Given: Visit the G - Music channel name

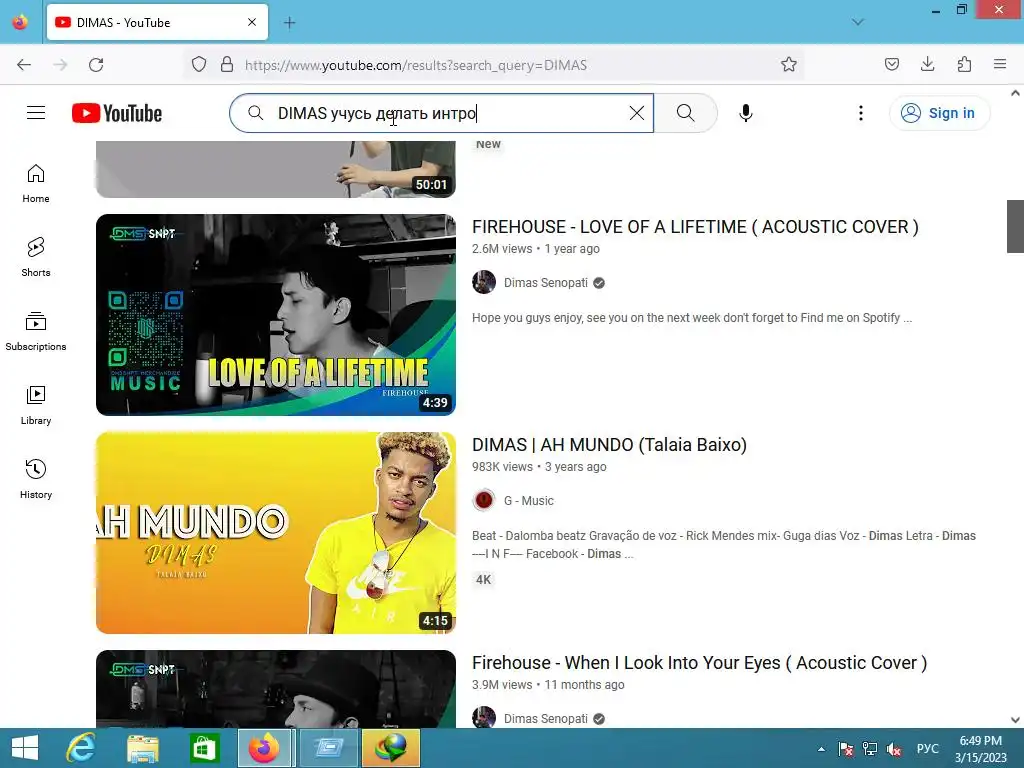Looking at the screenshot, I should click(528, 501).
